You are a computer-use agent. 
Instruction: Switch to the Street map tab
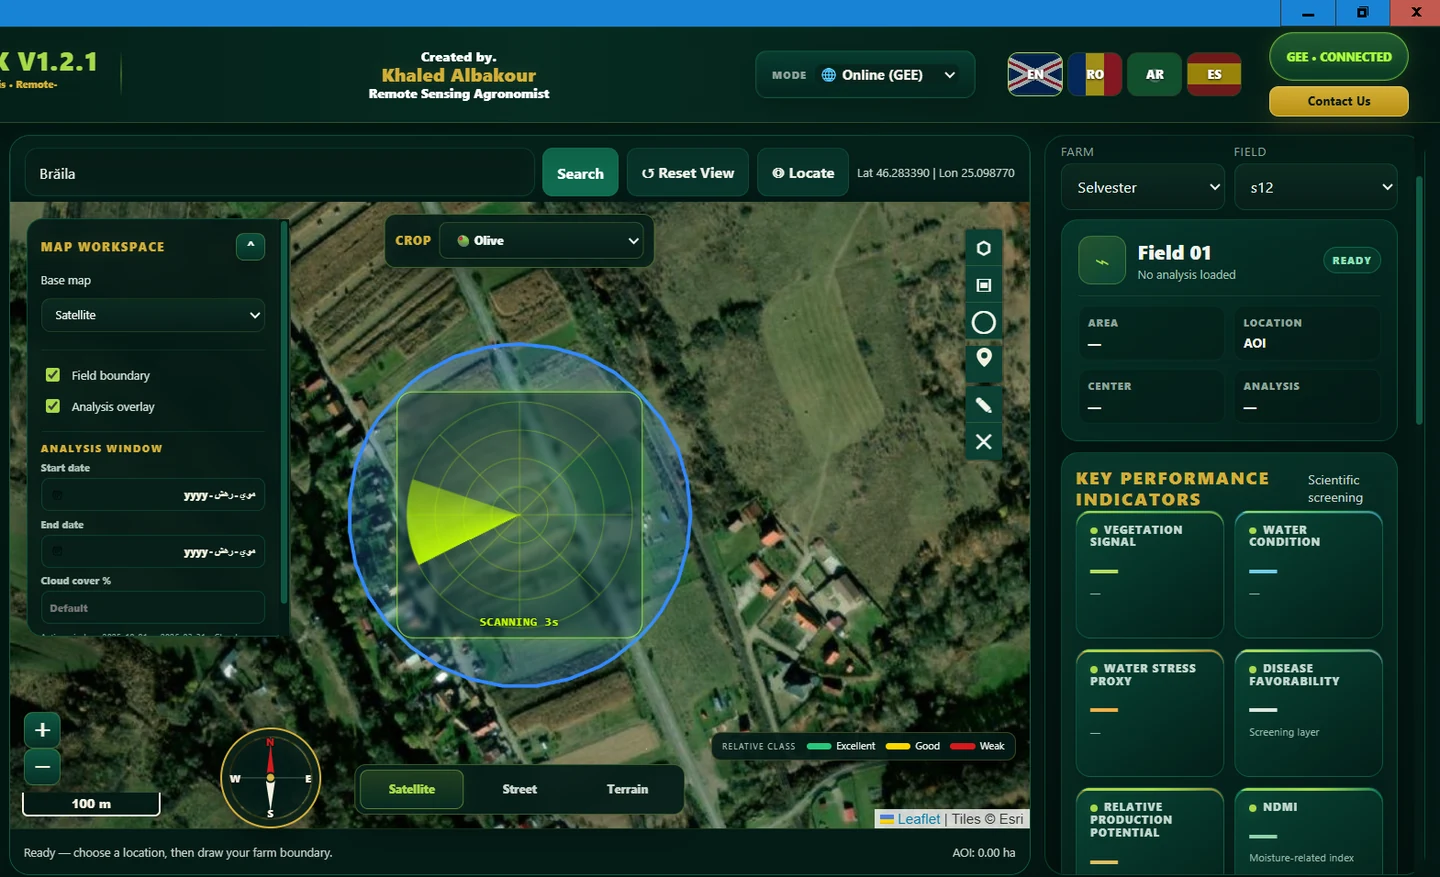[x=519, y=789]
